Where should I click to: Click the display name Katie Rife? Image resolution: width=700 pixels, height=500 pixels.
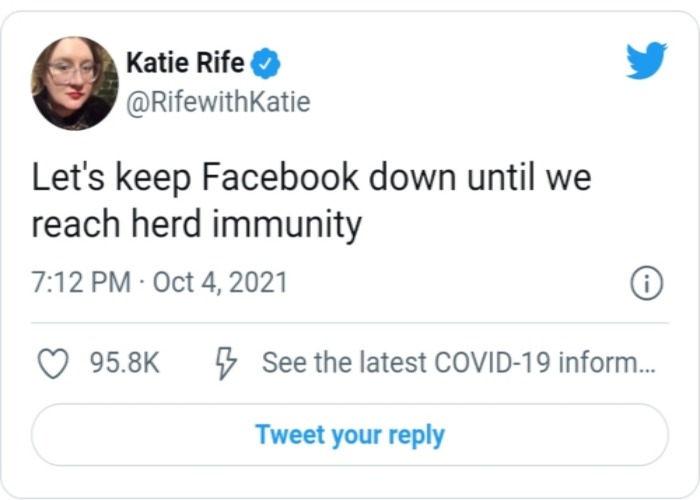click(x=185, y=64)
